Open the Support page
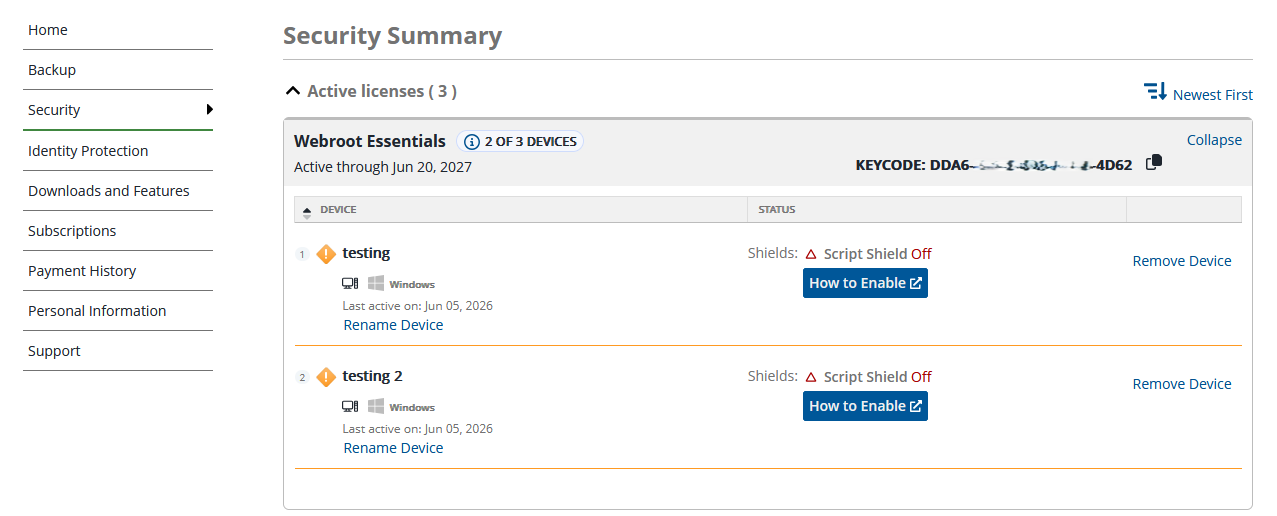Image resolution: width=1277 pixels, height=516 pixels. pyautogui.click(x=54, y=351)
